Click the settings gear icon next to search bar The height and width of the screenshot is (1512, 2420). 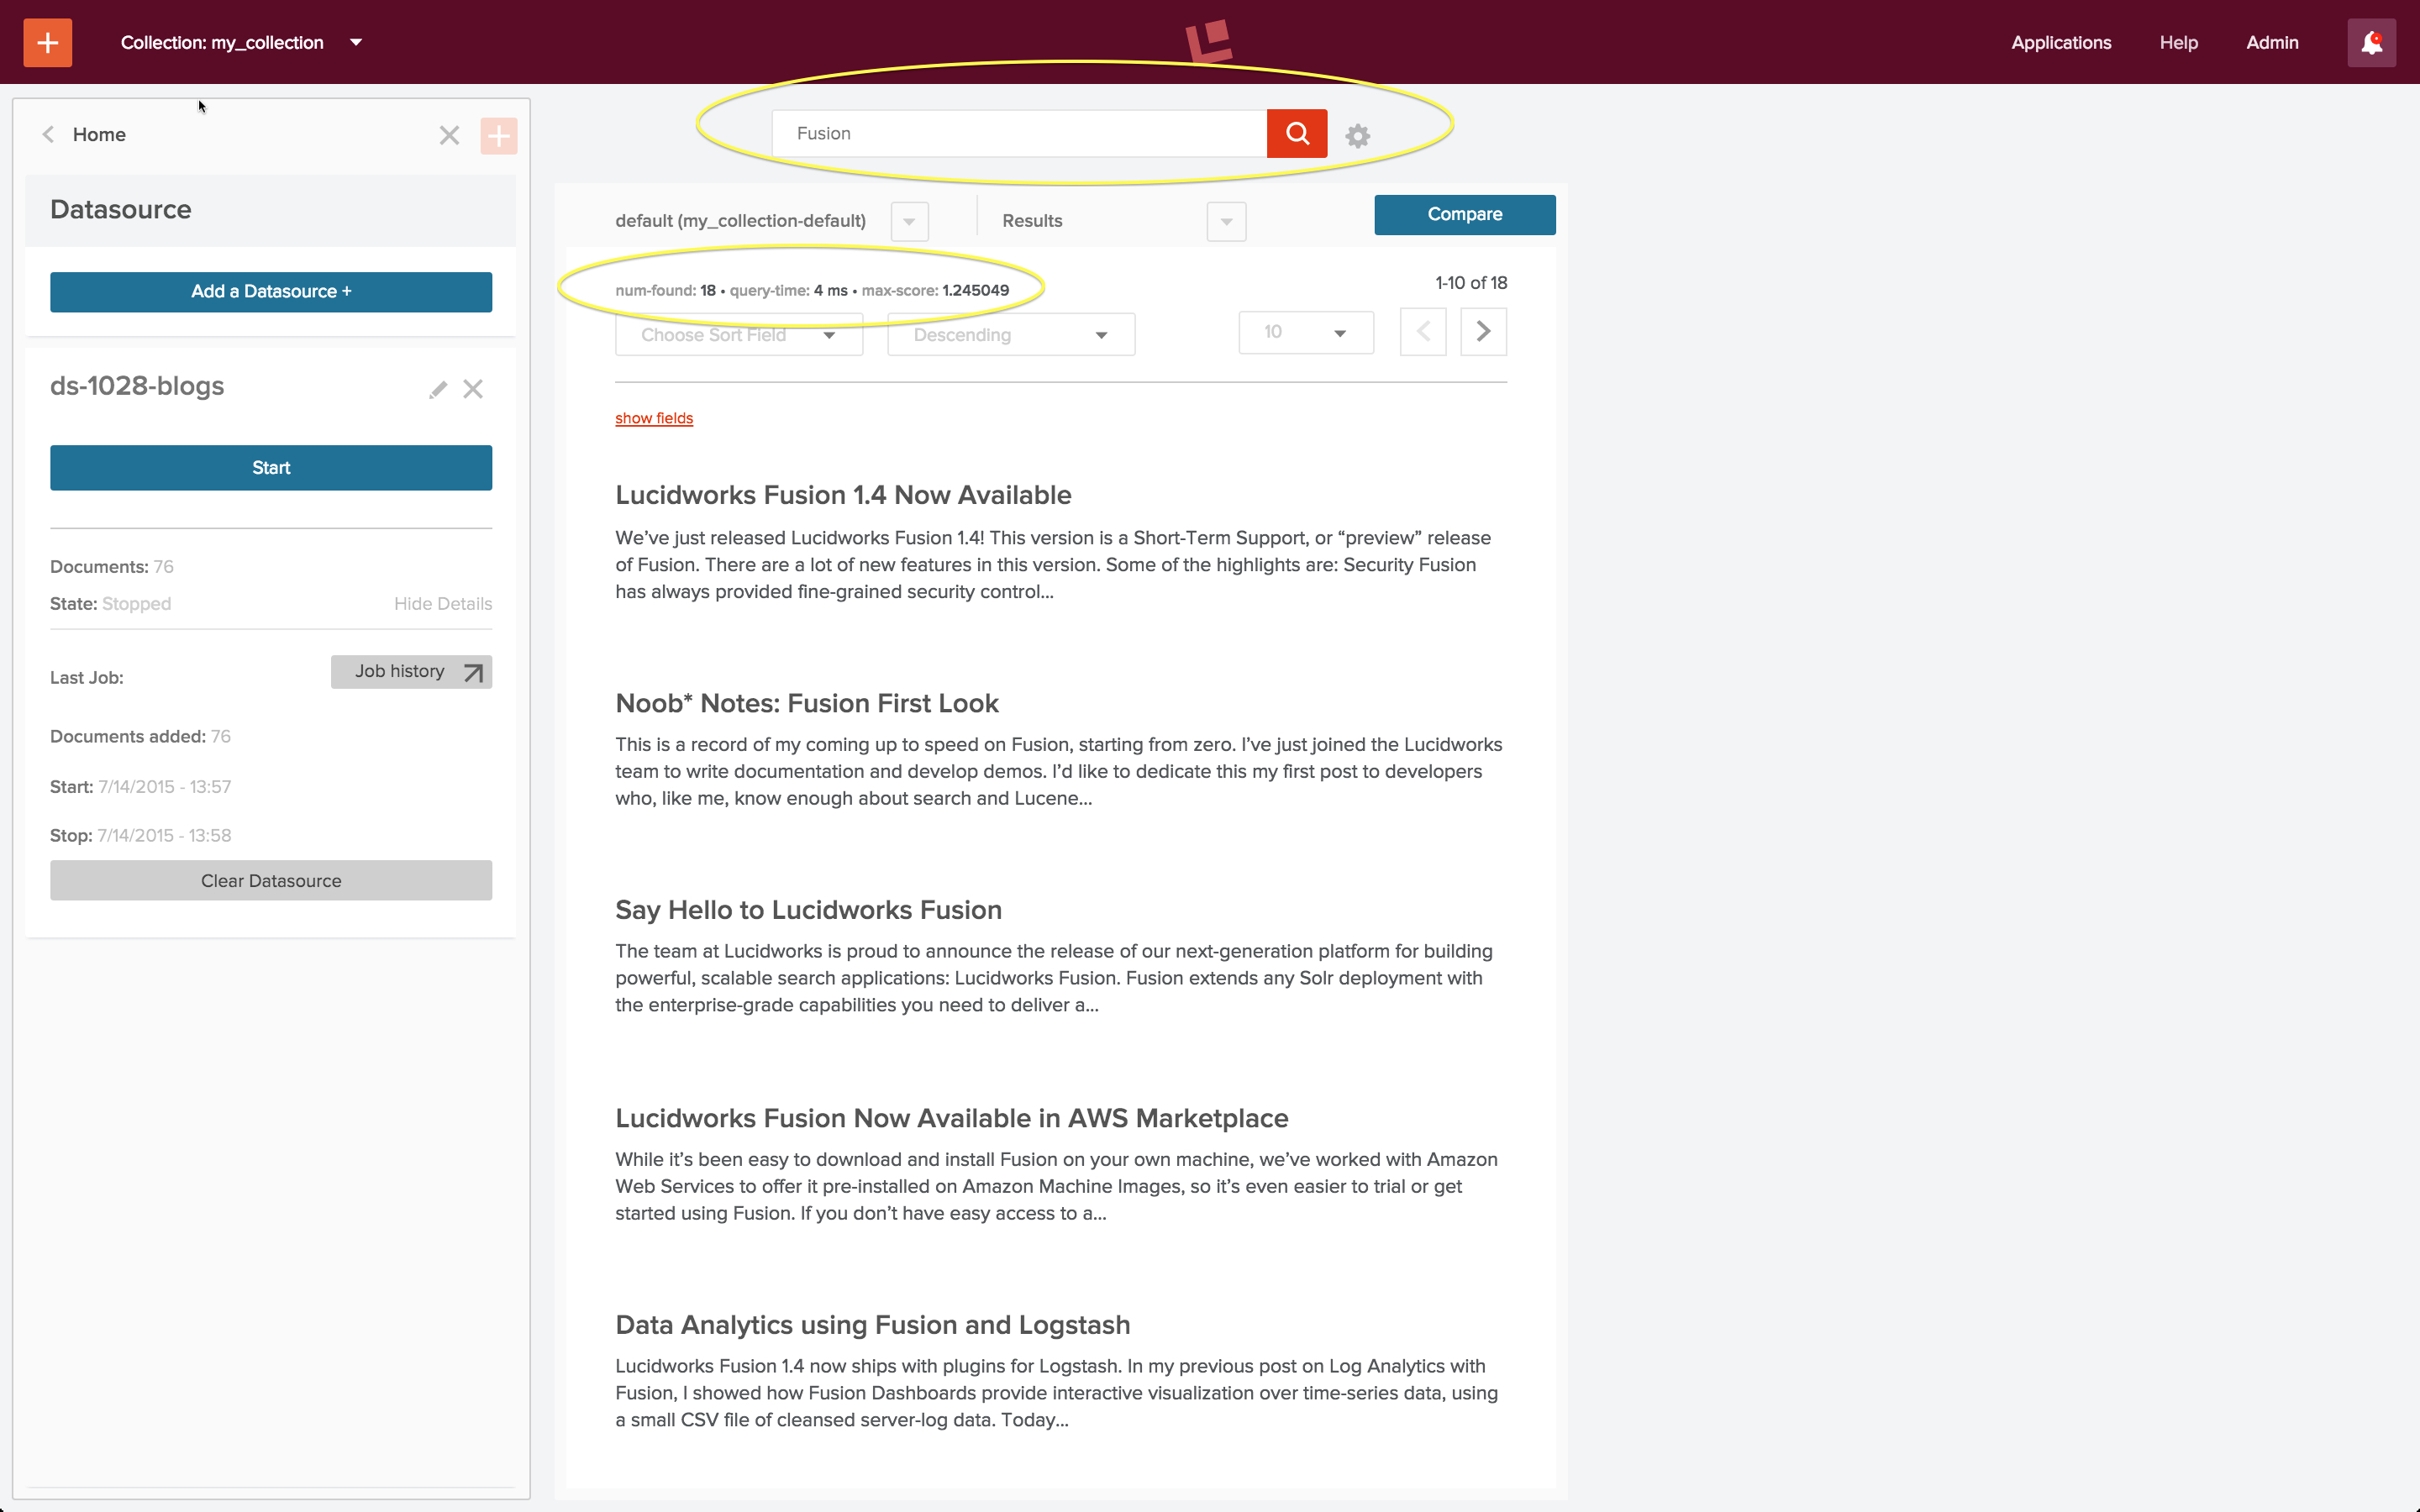[1357, 134]
